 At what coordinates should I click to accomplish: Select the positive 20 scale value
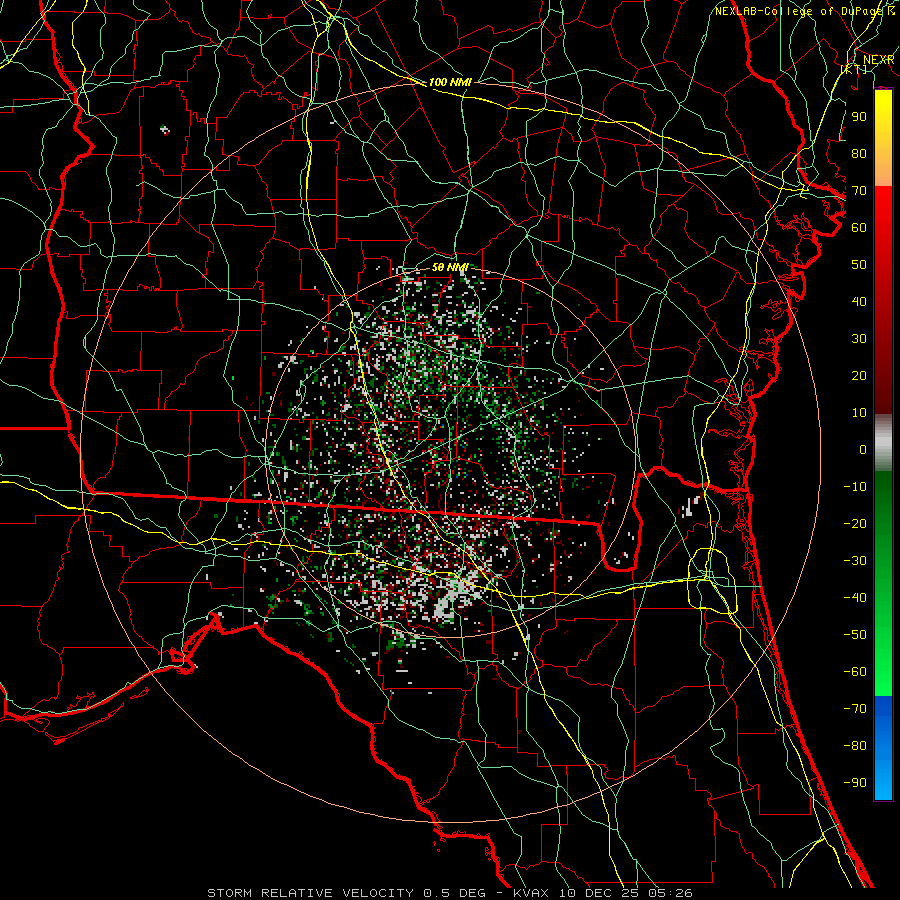[x=859, y=375]
